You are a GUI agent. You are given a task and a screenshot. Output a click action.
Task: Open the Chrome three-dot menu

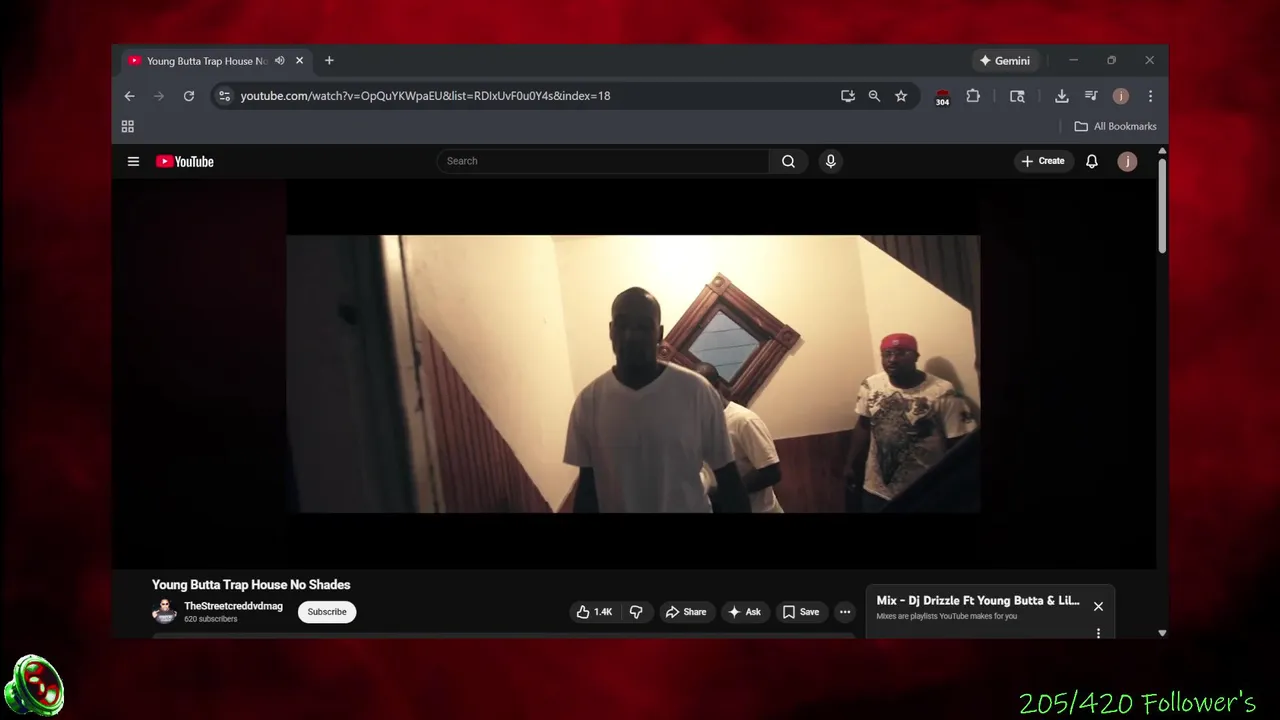(1150, 96)
